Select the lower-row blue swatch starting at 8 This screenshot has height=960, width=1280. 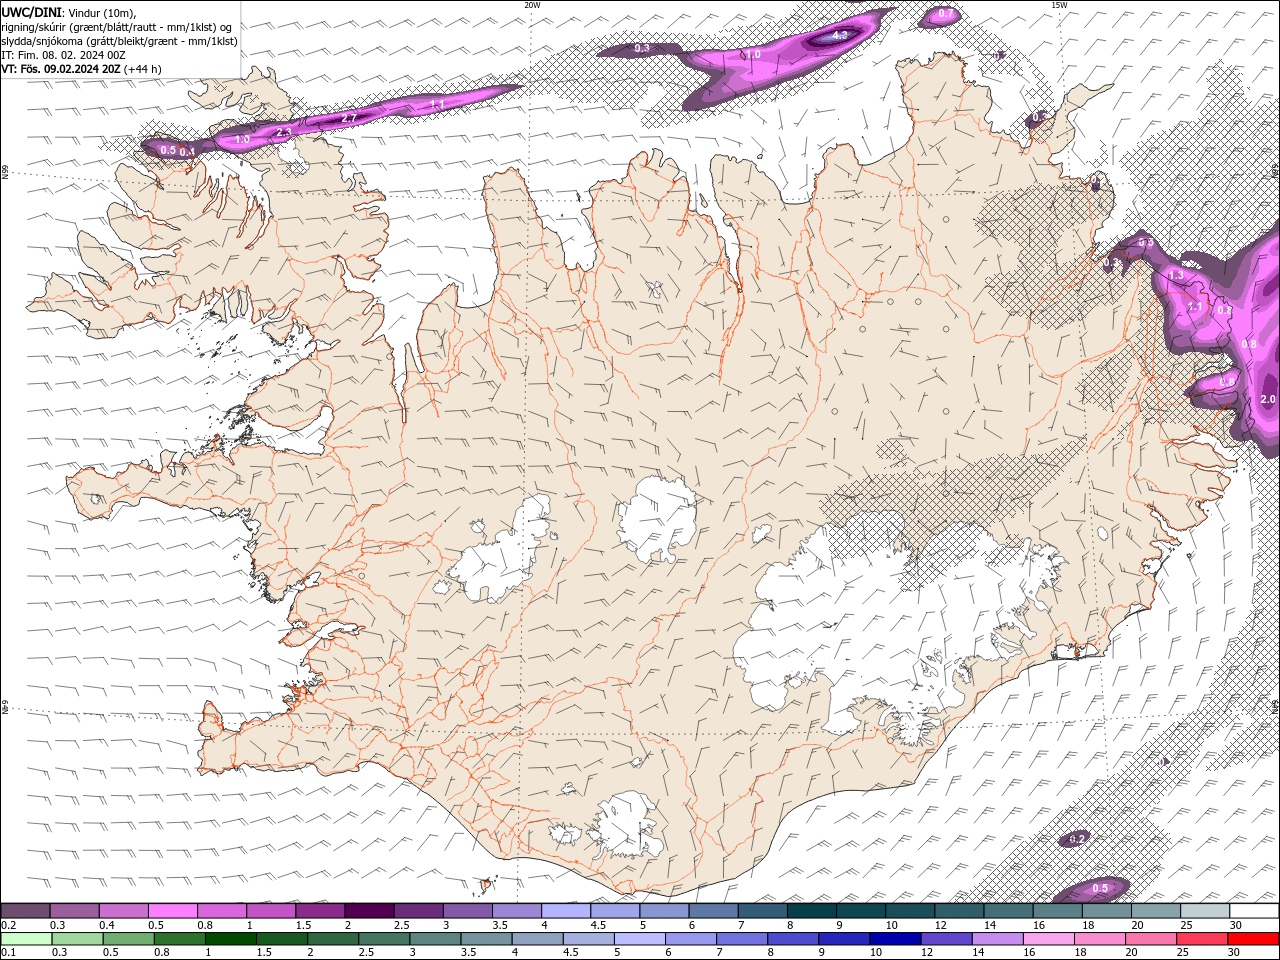point(792,939)
